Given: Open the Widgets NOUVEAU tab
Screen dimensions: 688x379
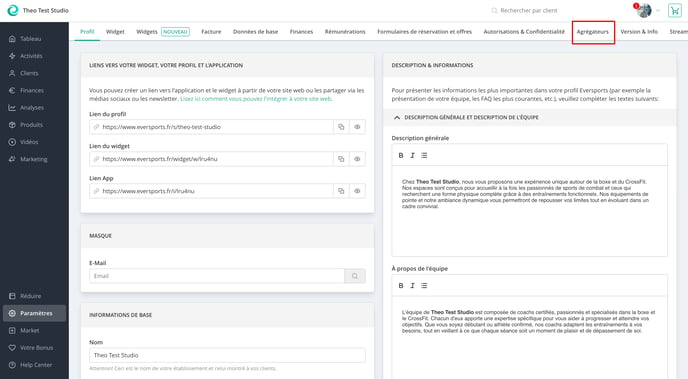Looking at the screenshot, I should (163, 32).
